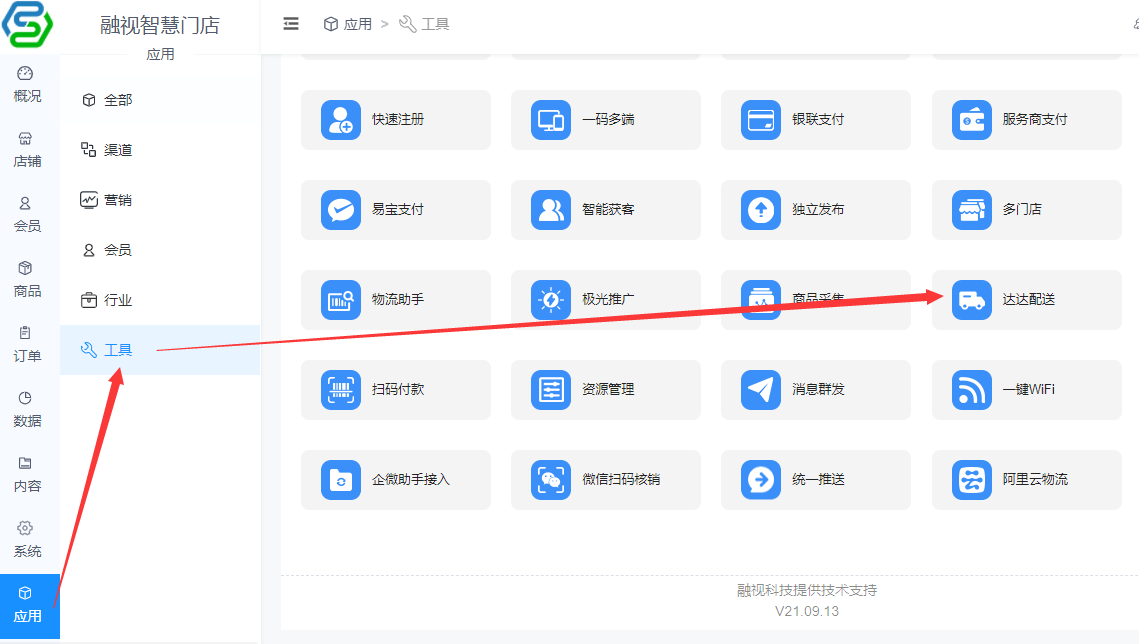Click the 微信扫码核销 label text
1139x644 pixels.
pyautogui.click(x=621, y=479)
